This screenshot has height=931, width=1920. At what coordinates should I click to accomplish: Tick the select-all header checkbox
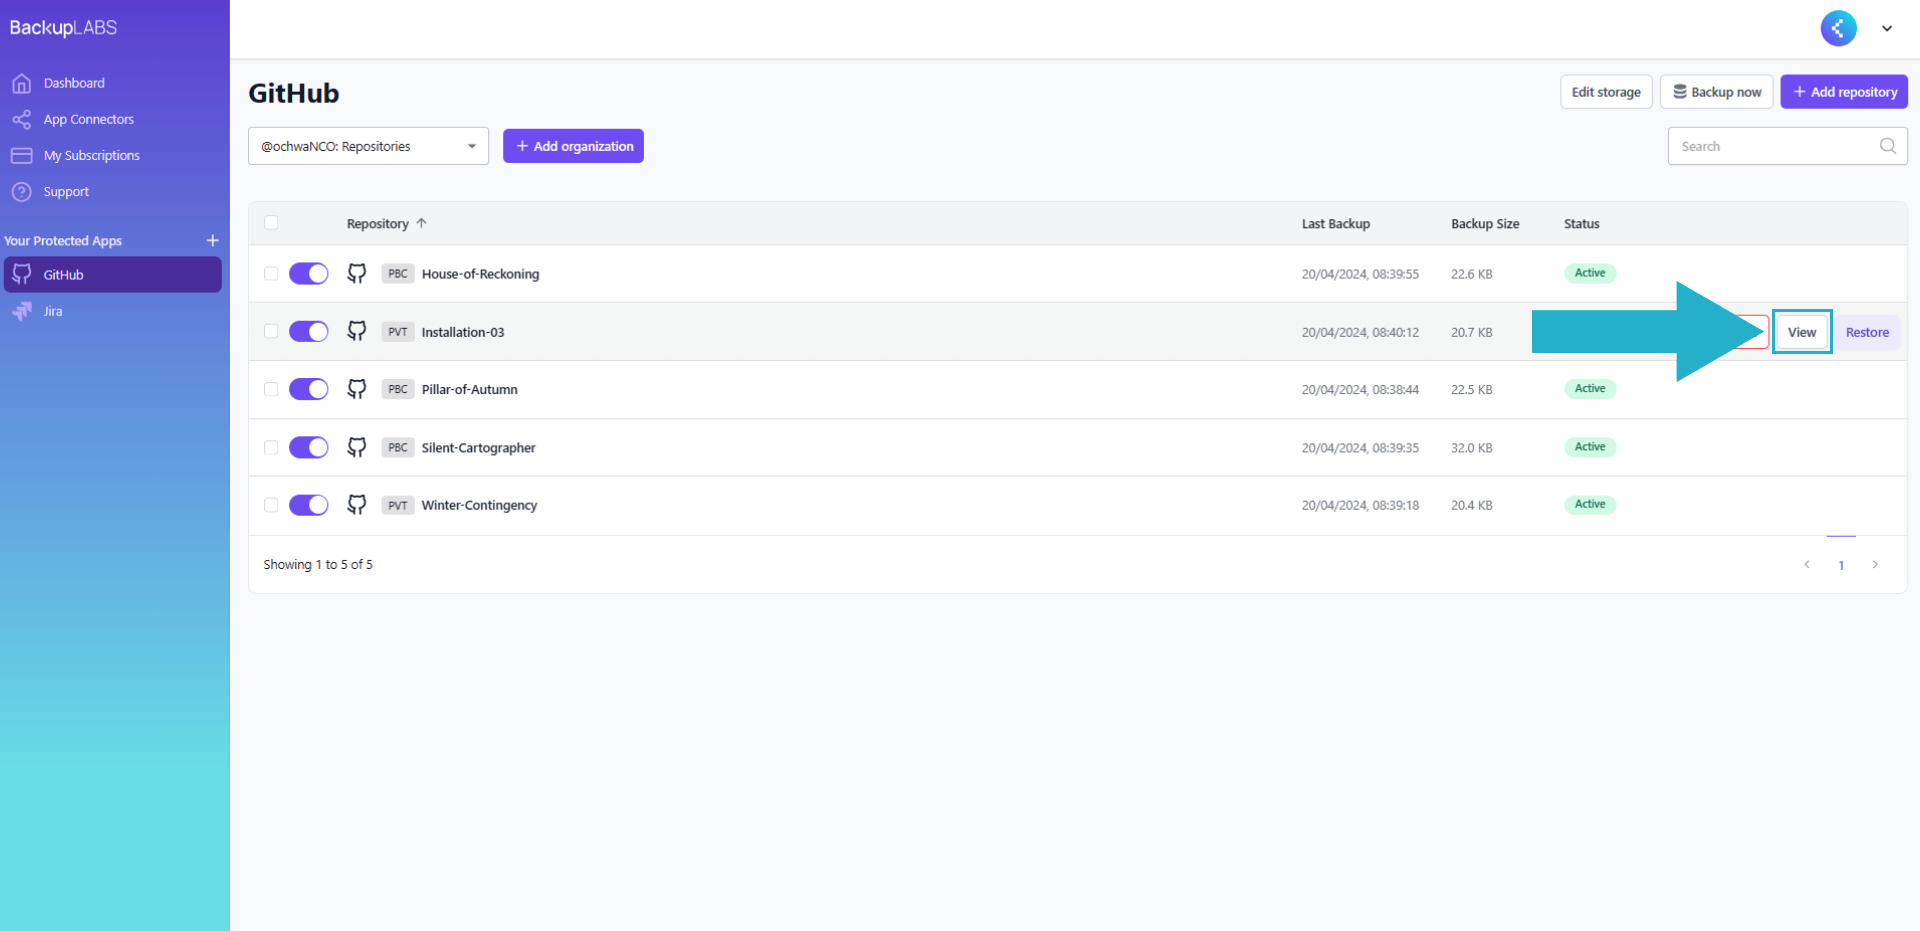click(x=271, y=223)
